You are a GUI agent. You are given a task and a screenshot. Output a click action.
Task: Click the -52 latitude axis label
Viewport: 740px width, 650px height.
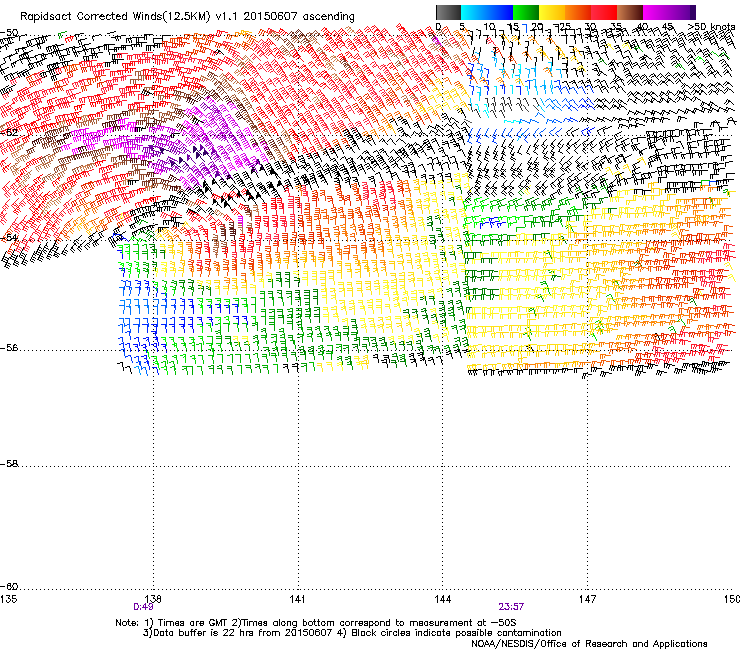coord(9,132)
